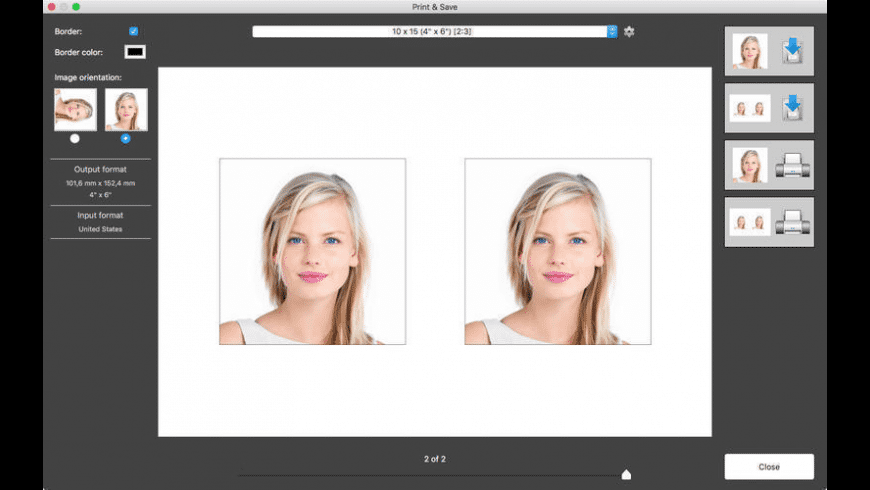Click the Input format label

pos(100,215)
